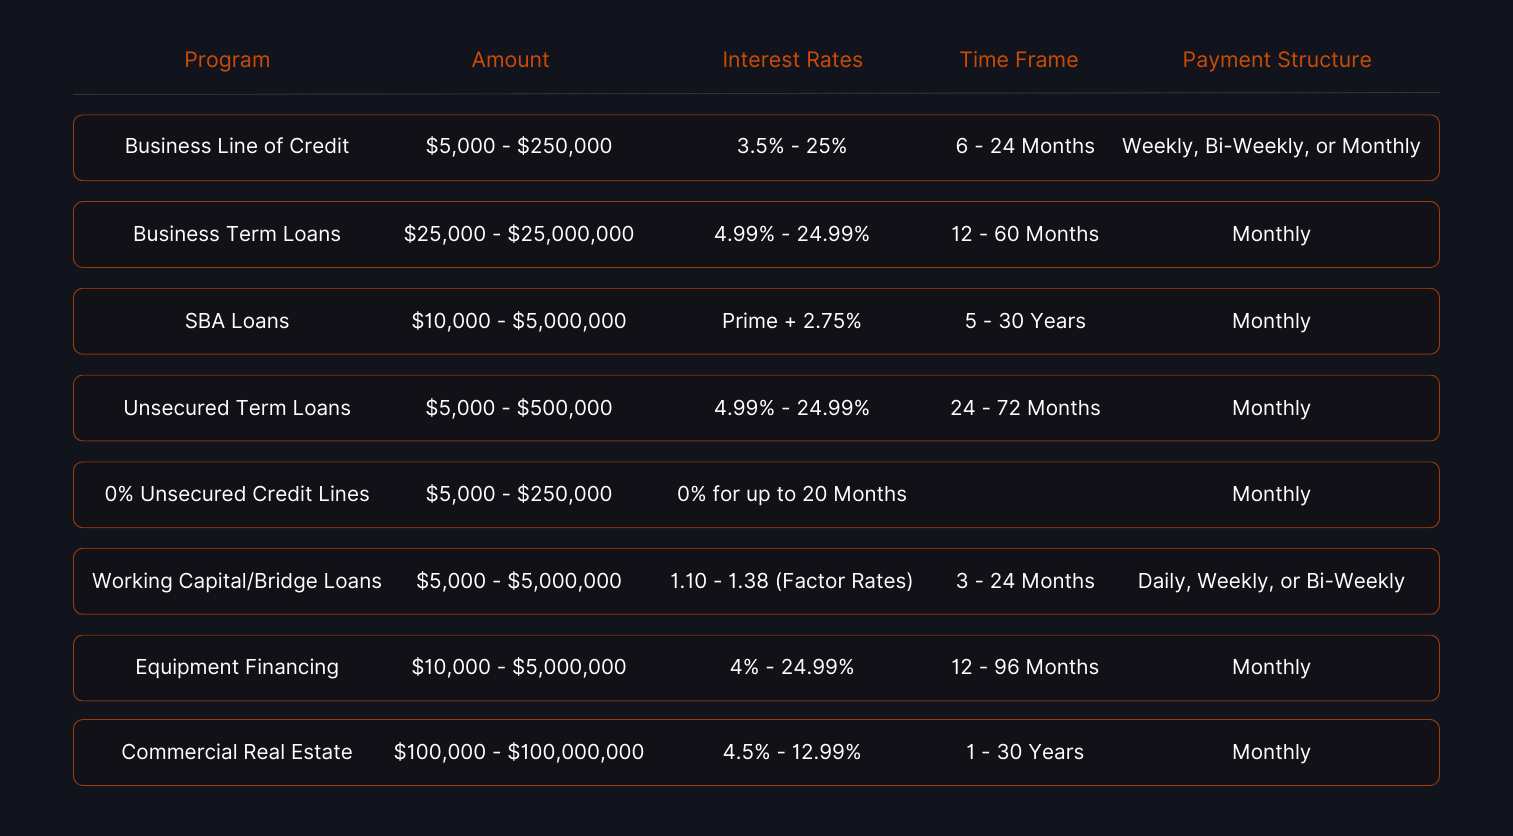Click the Time Frame column header
1513x836 pixels.
tap(1018, 60)
